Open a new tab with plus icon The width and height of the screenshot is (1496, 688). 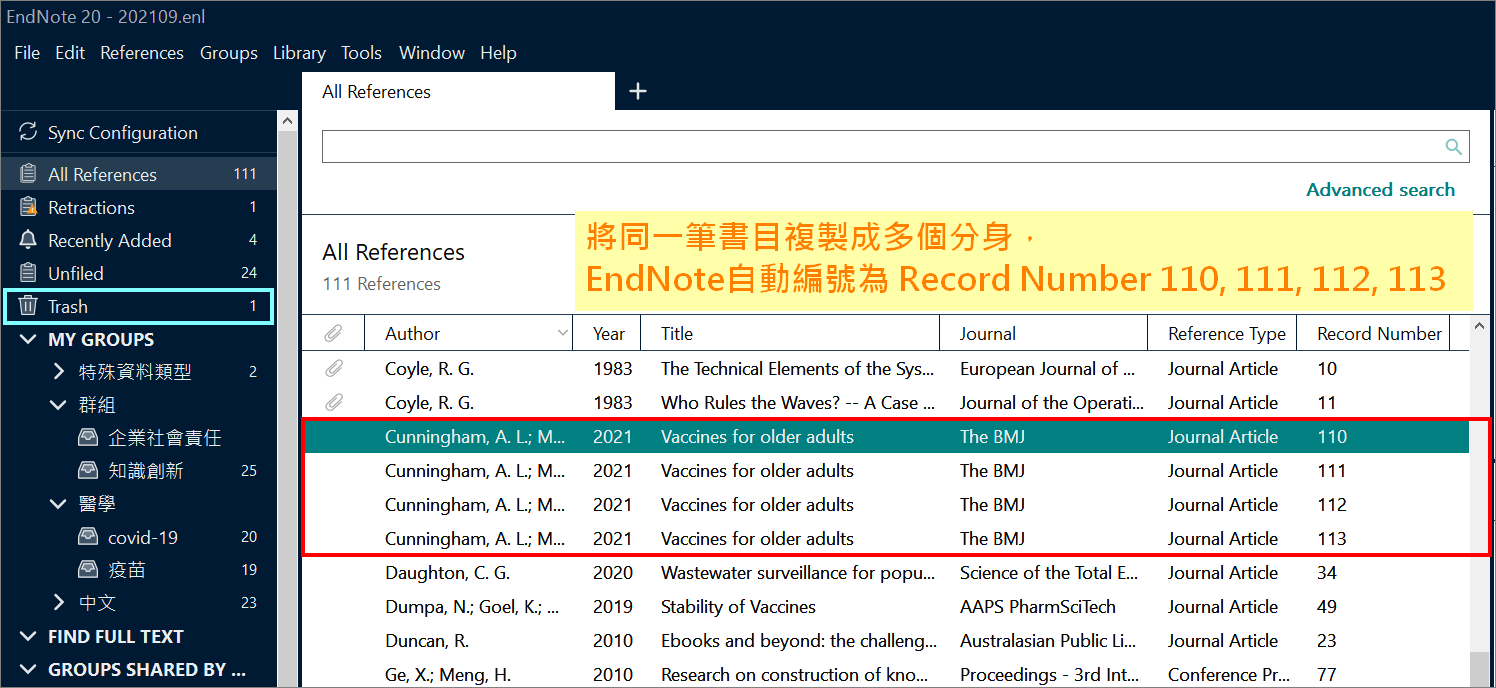(638, 92)
